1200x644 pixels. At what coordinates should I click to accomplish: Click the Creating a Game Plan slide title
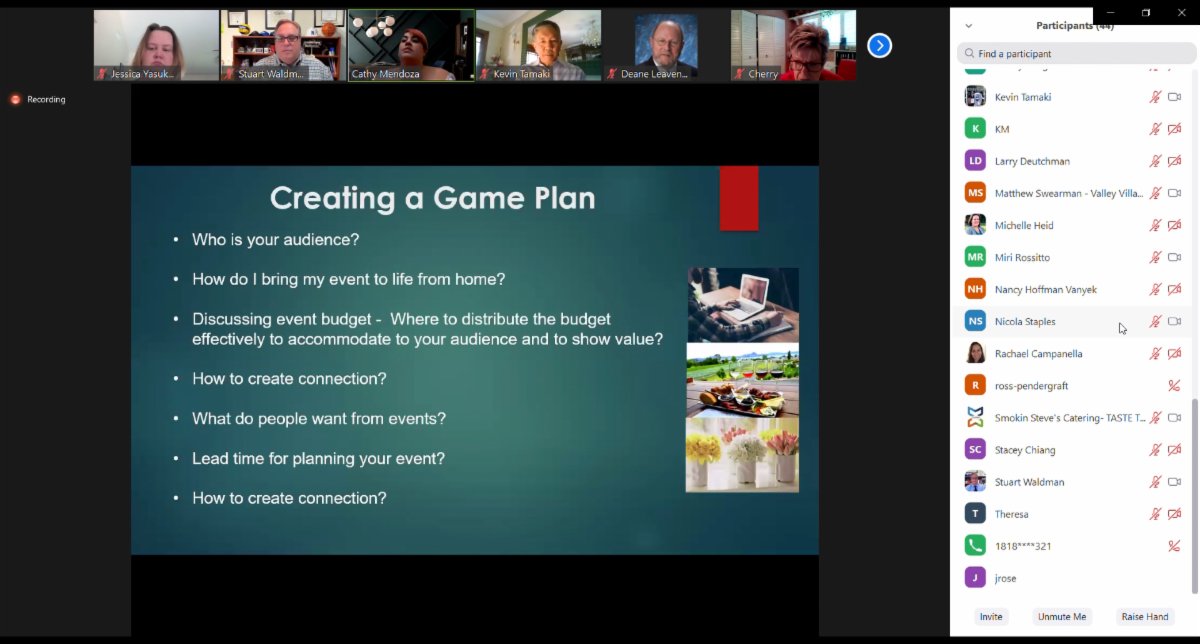433,198
